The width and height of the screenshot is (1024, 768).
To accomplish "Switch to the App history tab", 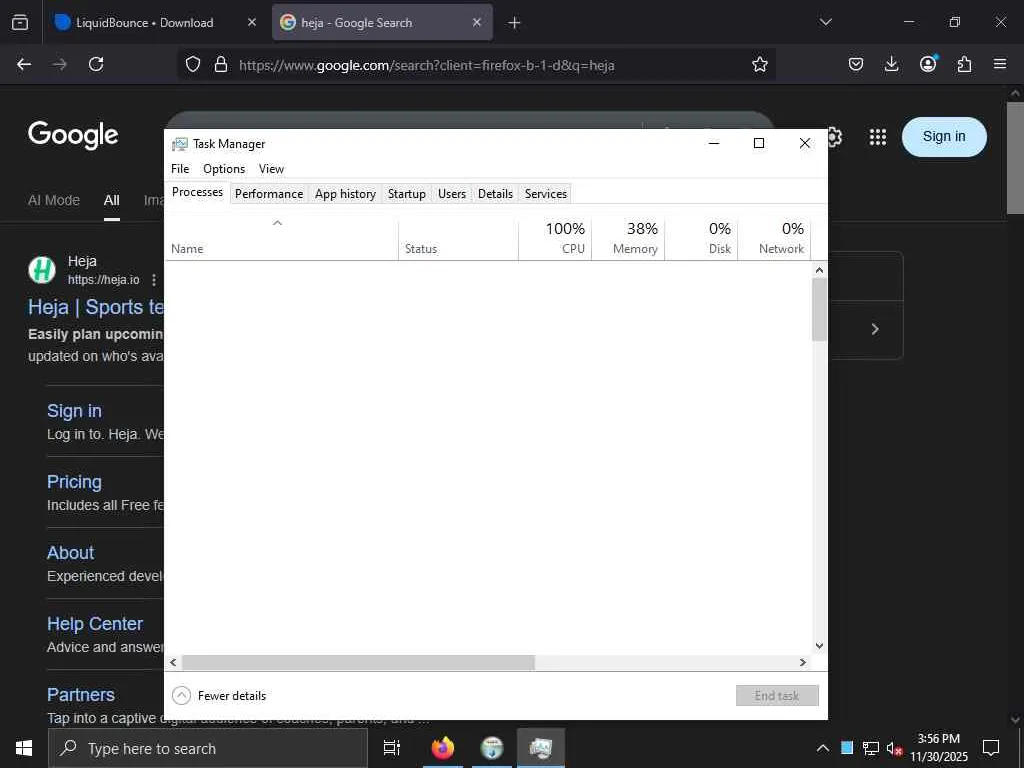I will pyautogui.click(x=345, y=194).
